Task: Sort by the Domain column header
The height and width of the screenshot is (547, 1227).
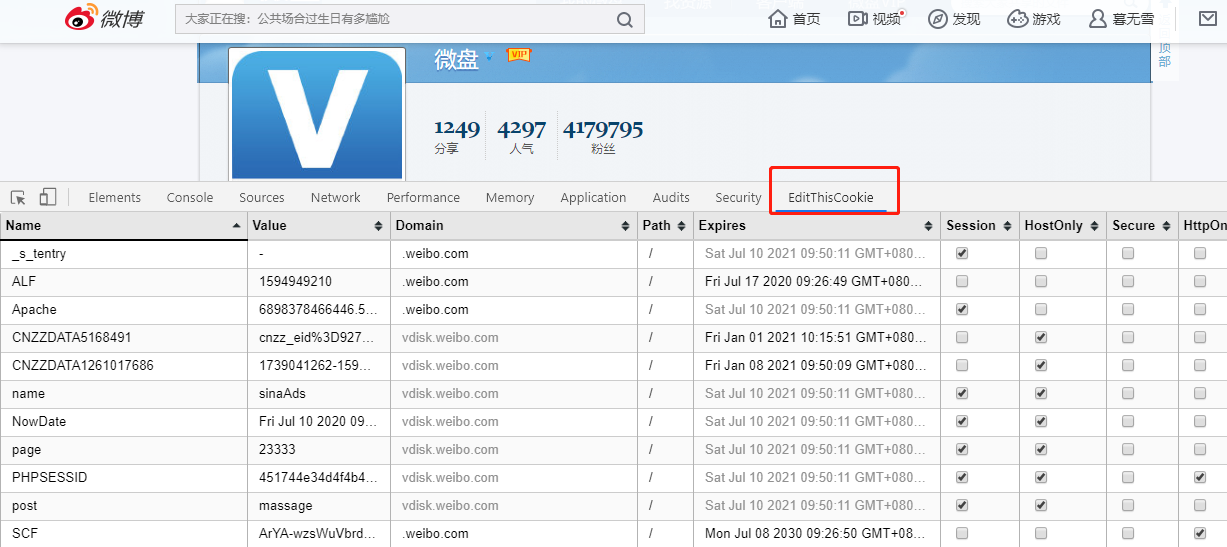Action: tap(513, 225)
